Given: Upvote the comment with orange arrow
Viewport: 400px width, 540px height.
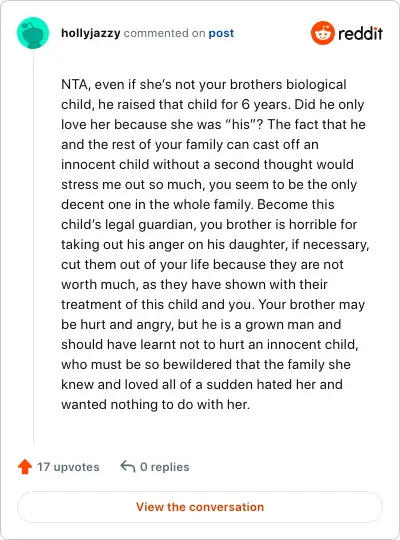Looking at the screenshot, I should click(x=25, y=467).
